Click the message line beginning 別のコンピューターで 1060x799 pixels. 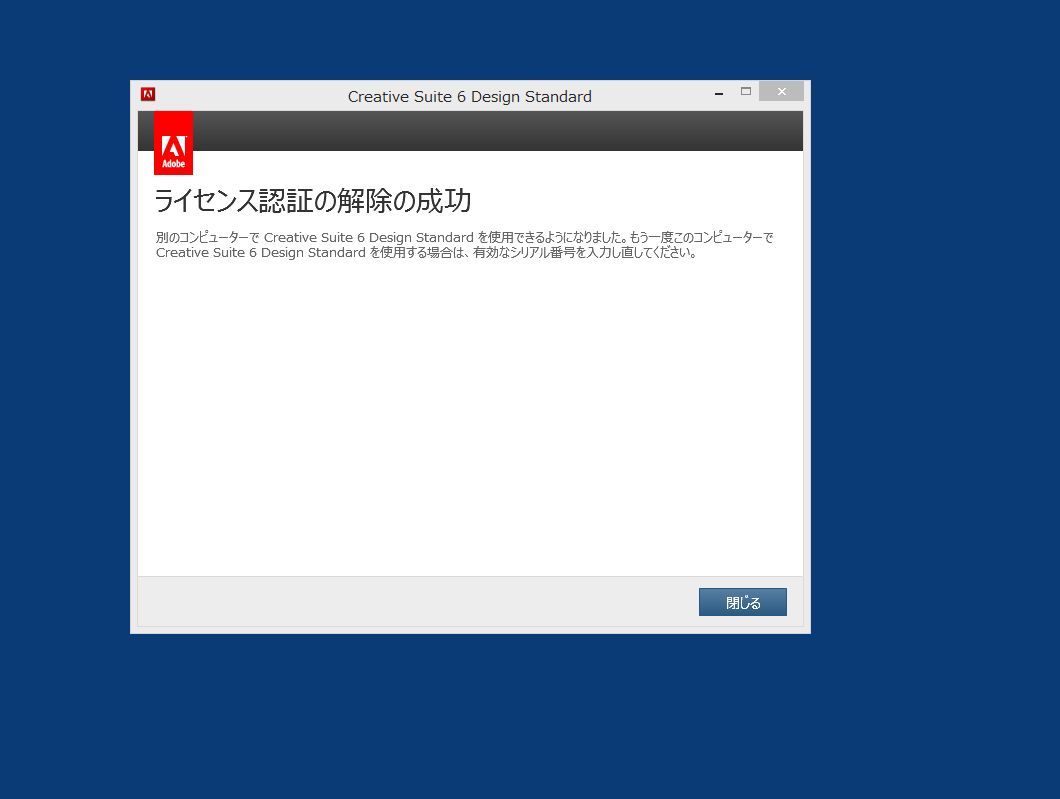click(464, 237)
